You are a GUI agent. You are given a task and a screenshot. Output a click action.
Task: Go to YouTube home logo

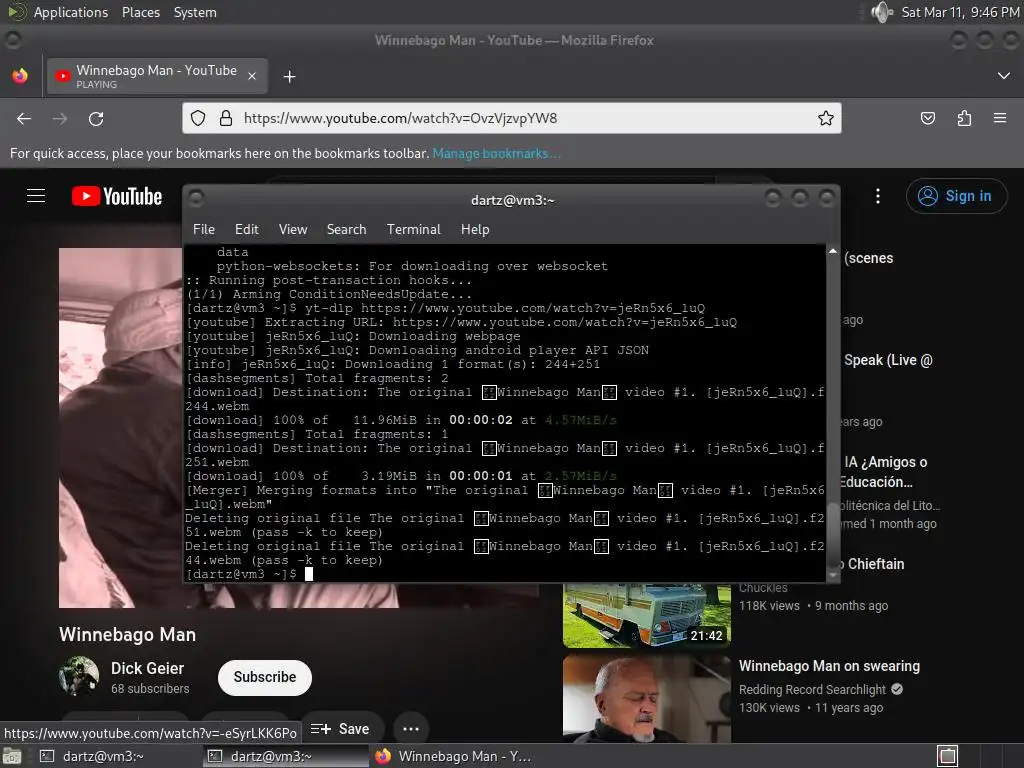coord(117,196)
